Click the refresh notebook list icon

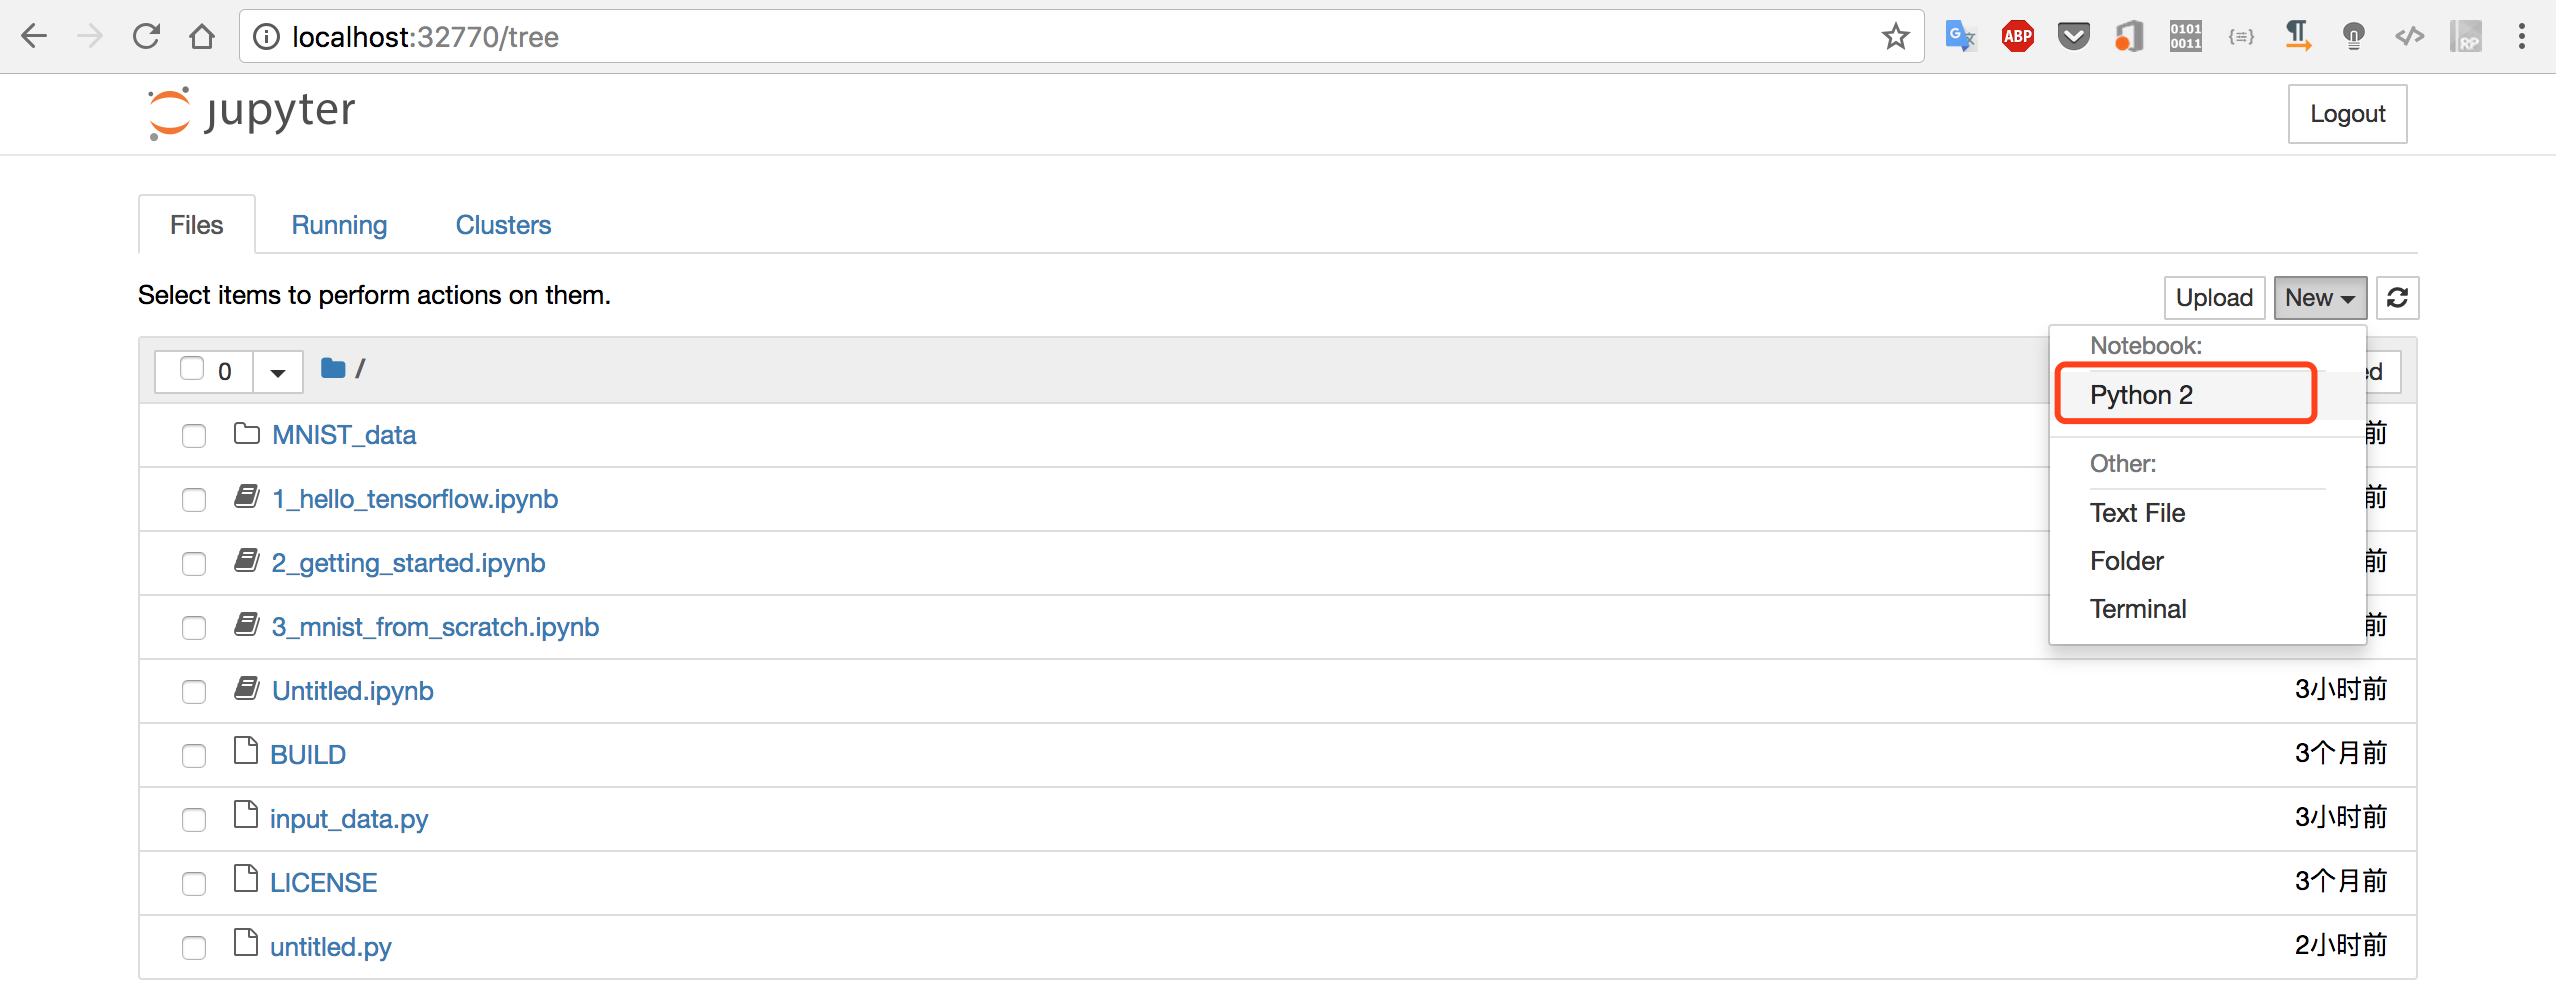tap(2397, 298)
